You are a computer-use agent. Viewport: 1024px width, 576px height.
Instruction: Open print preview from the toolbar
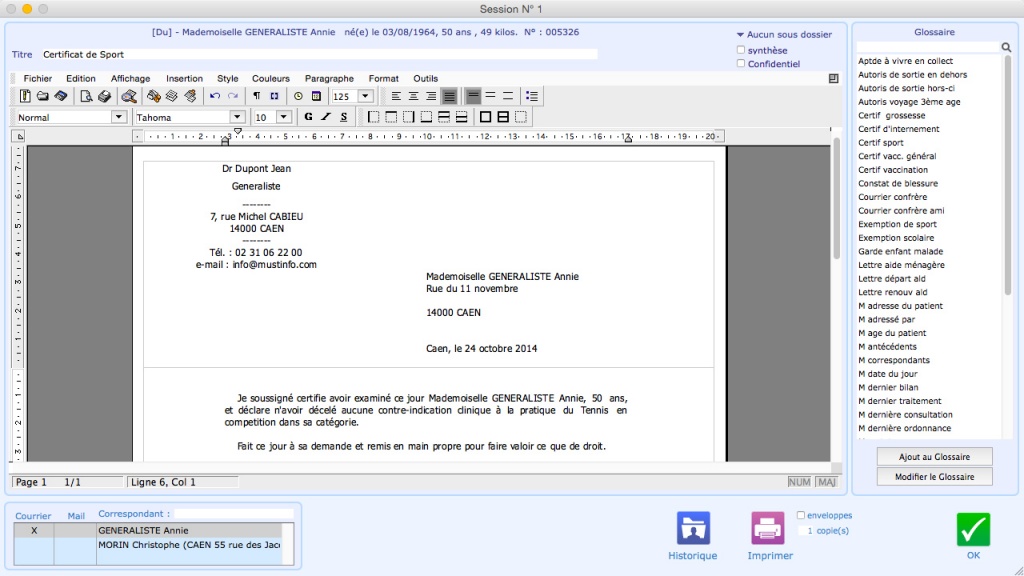[86, 96]
